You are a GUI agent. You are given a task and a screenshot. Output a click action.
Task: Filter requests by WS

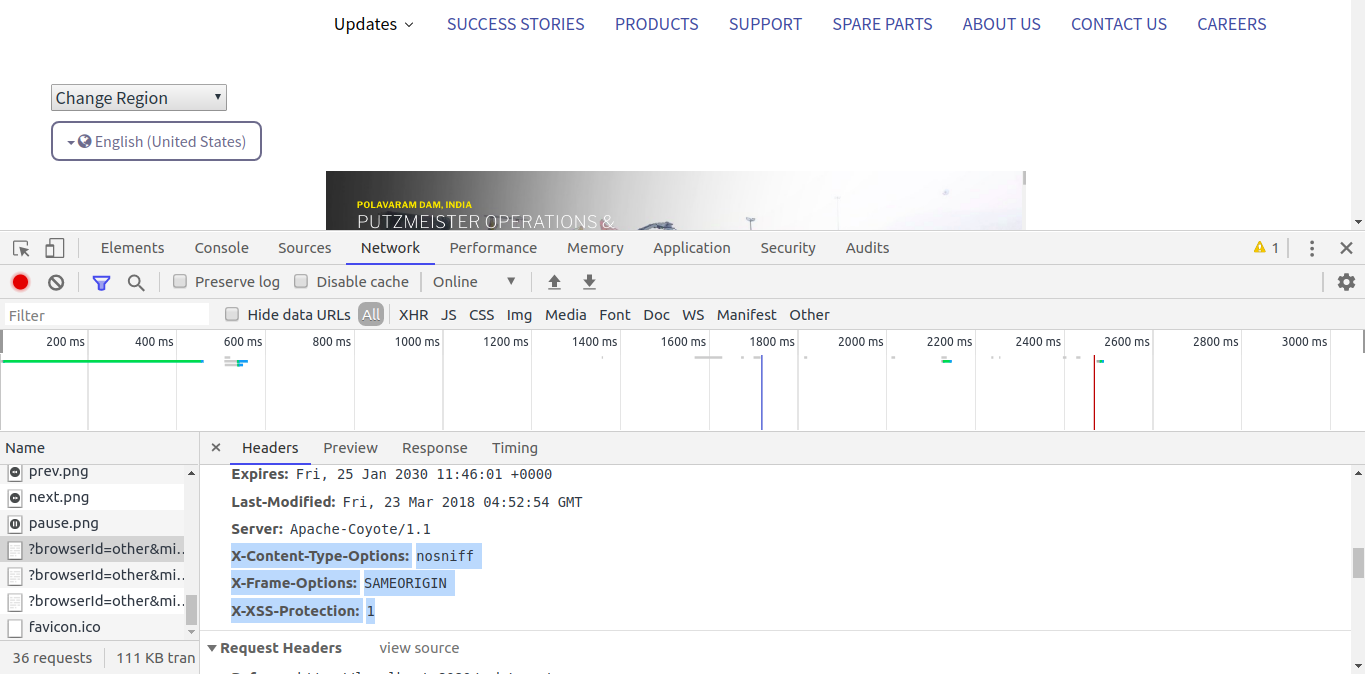click(693, 314)
